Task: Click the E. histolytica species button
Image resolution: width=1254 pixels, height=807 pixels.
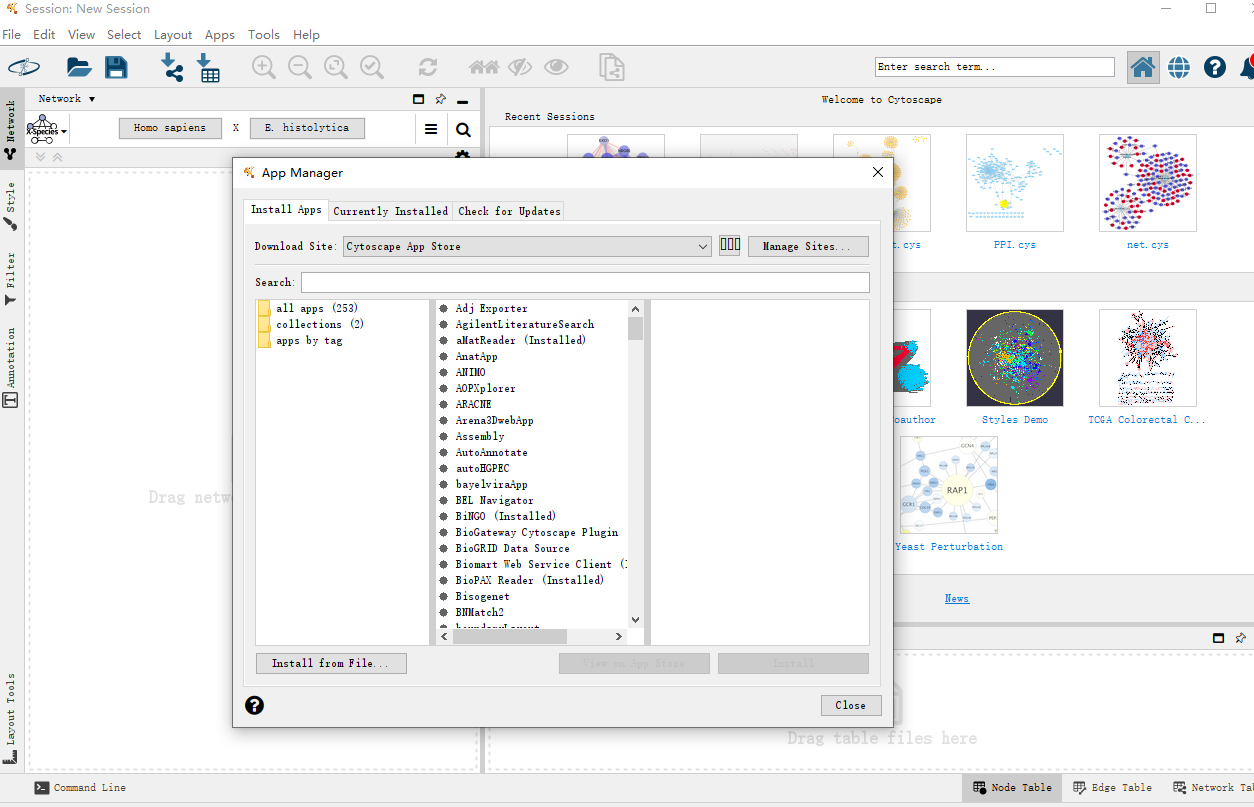Action: tap(307, 128)
